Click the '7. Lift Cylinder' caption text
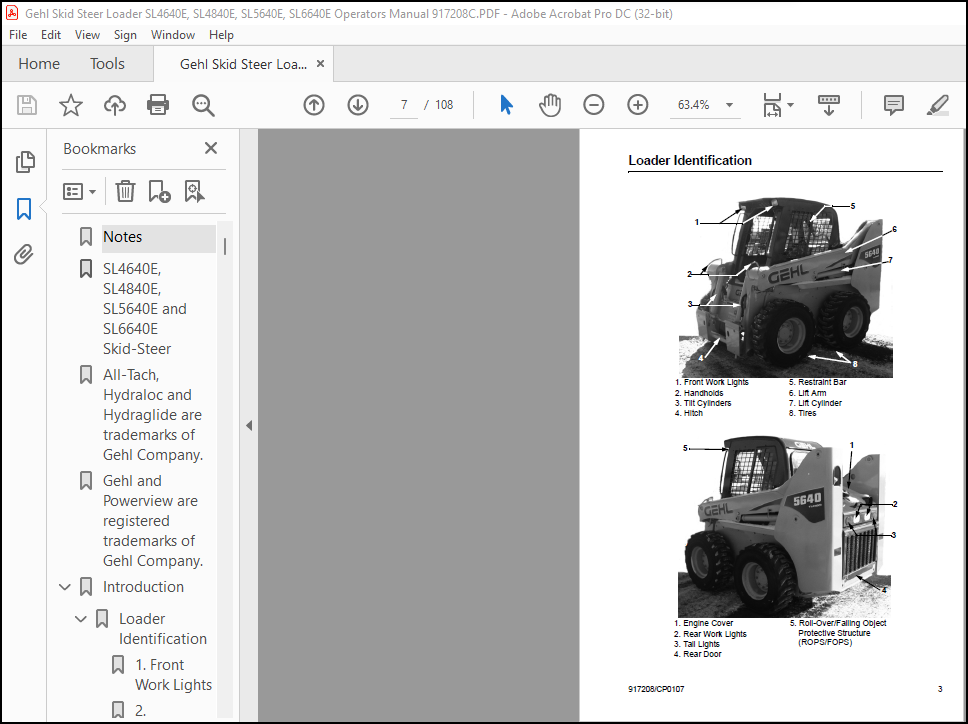The width and height of the screenshot is (968, 724). click(815, 403)
